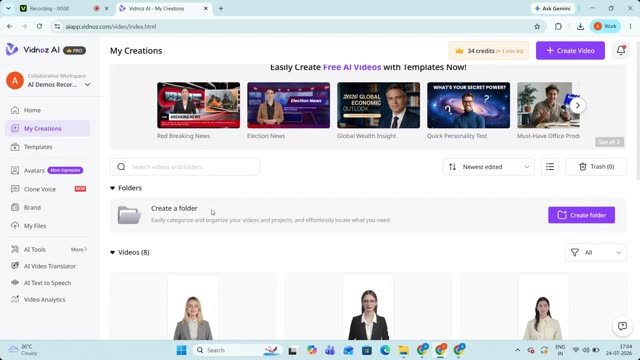Click the Create Video button
The height and width of the screenshot is (360, 640).
click(x=570, y=51)
